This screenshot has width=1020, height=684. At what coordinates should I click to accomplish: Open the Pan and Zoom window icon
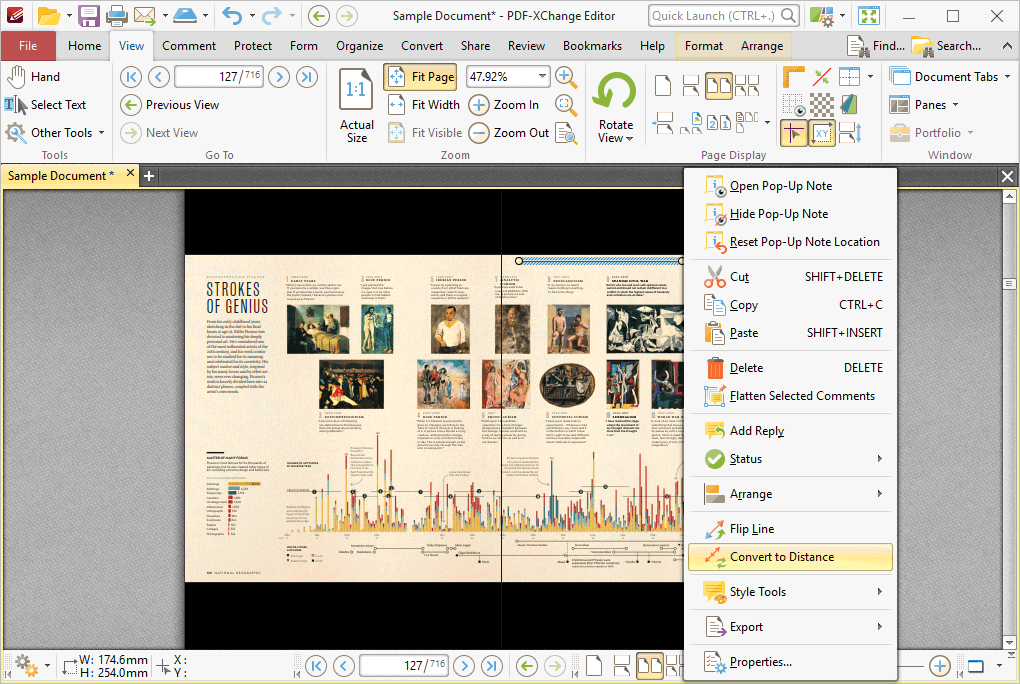(566, 133)
